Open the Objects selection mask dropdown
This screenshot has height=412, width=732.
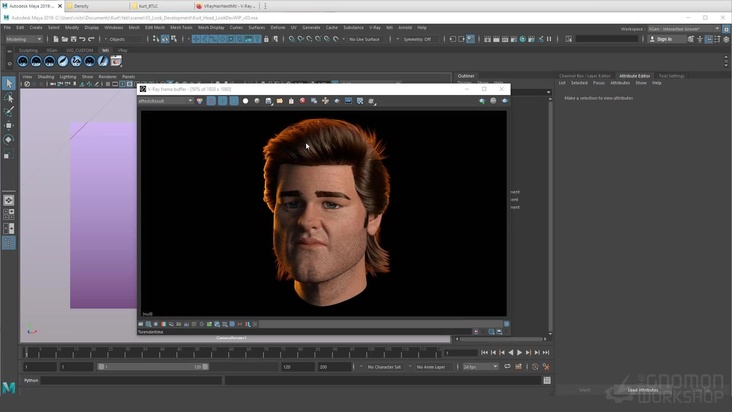(x=125, y=39)
